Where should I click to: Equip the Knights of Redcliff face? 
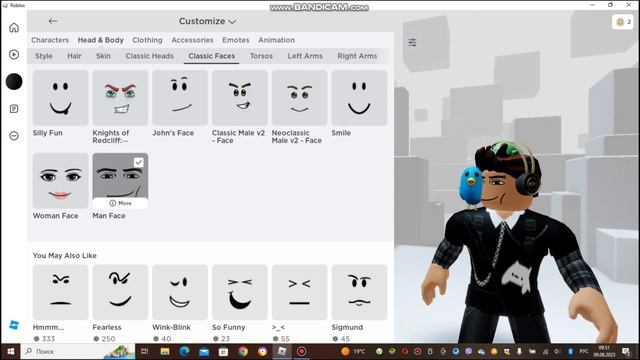[x=120, y=98]
